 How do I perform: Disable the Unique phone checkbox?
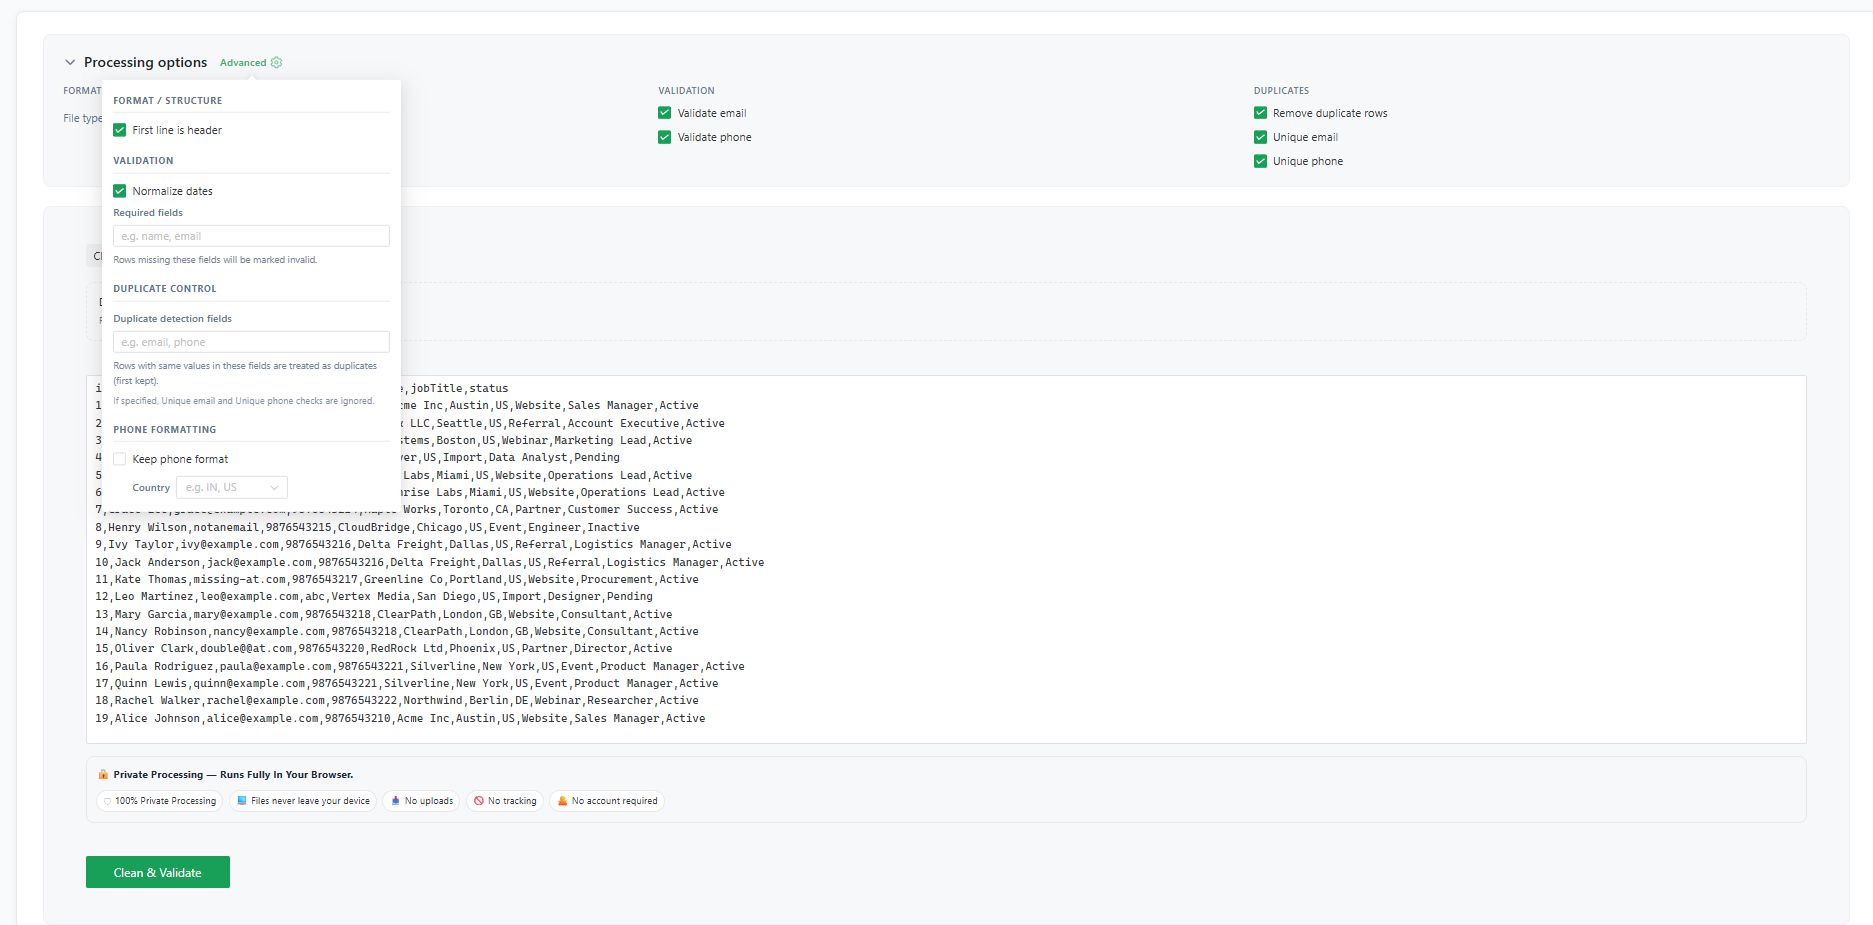pos(1260,161)
